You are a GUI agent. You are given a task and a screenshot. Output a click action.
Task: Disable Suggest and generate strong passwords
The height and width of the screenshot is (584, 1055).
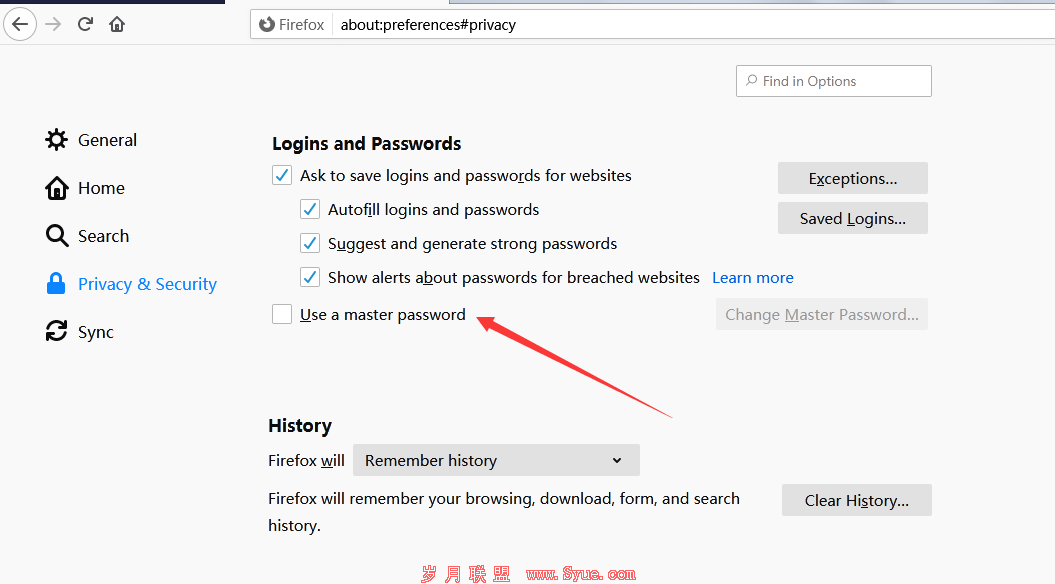[310, 243]
